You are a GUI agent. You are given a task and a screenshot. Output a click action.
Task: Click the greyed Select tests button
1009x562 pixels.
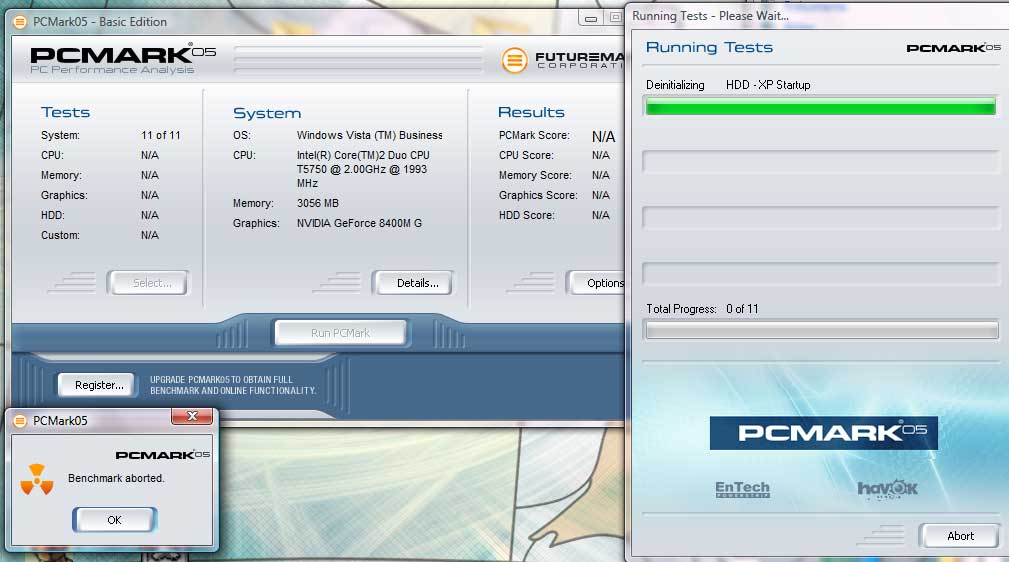click(149, 283)
